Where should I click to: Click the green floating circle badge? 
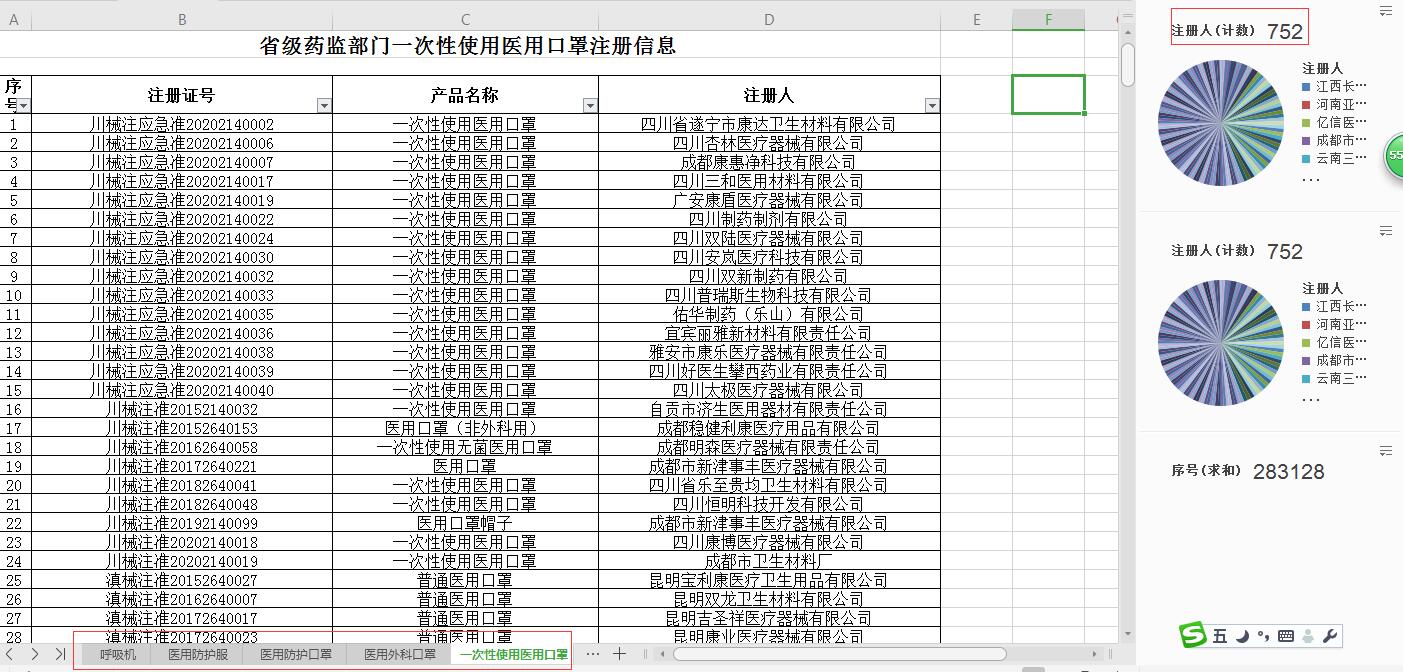tap(1395, 156)
